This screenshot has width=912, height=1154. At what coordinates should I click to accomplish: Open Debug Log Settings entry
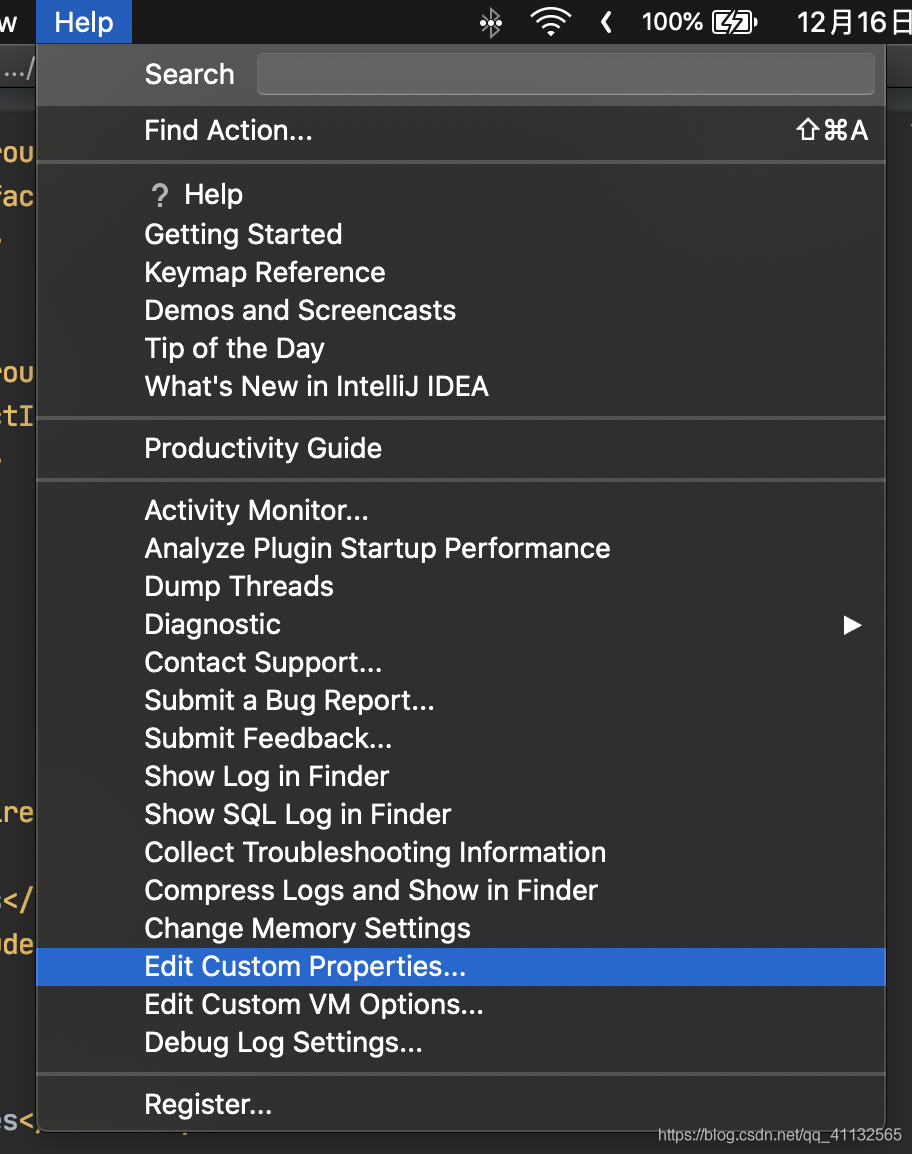click(x=283, y=1043)
